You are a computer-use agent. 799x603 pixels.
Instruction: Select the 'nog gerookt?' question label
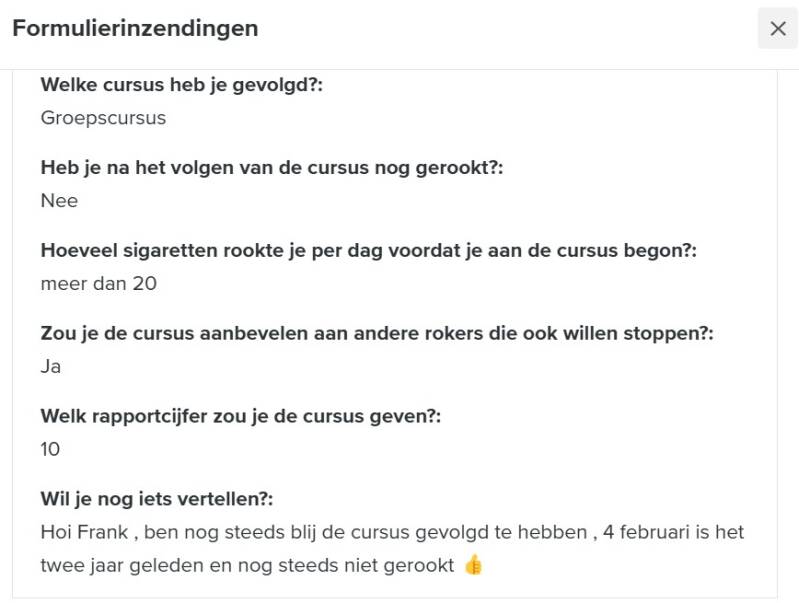point(271,168)
